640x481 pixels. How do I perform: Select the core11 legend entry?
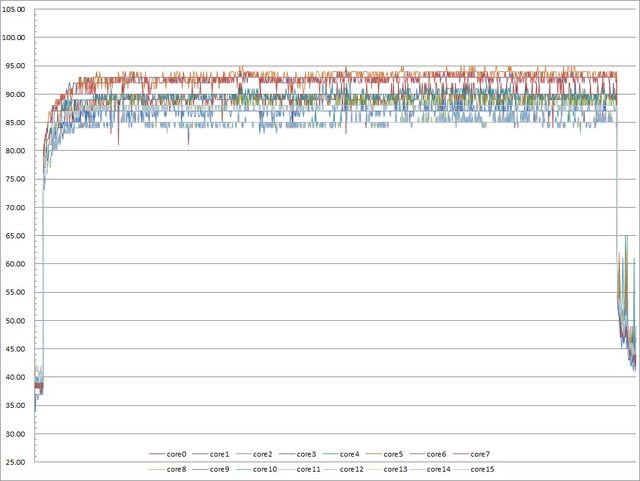coord(308,468)
